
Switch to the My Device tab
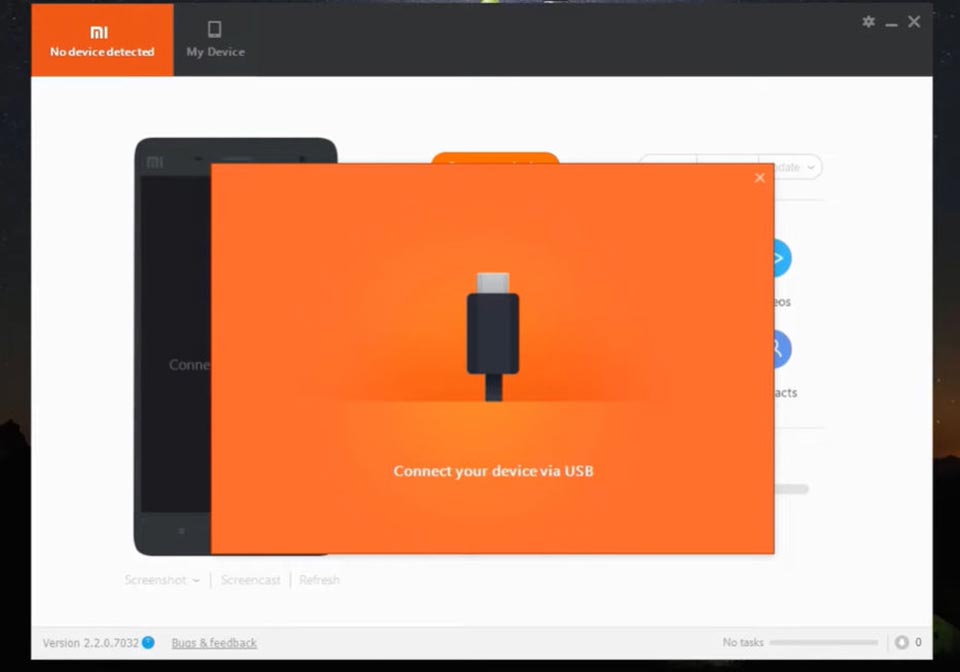[x=214, y=40]
